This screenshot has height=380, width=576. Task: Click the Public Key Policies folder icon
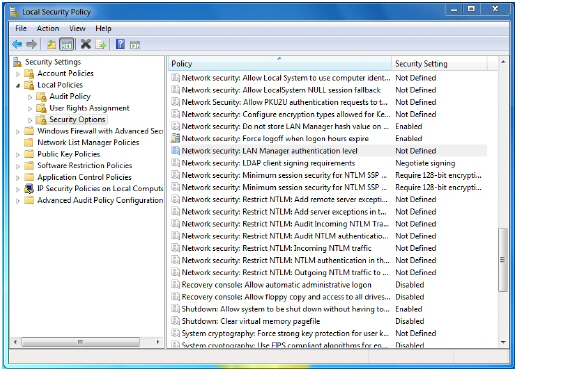click(x=29, y=154)
